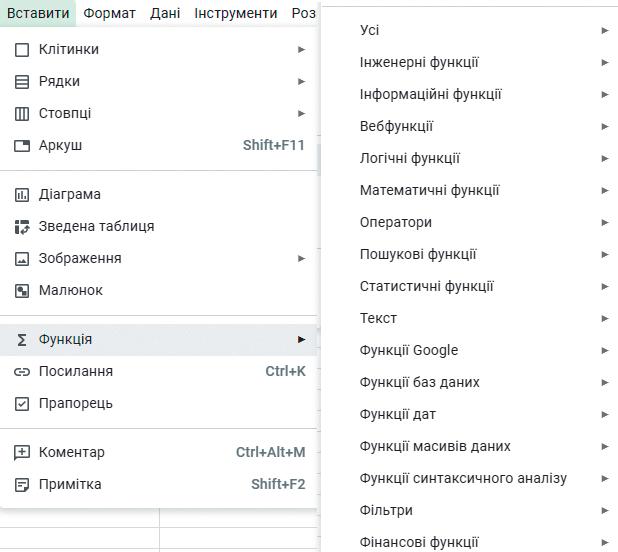Insert a Прапорець checkbox
The image size is (618, 552).
[x=75, y=403]
